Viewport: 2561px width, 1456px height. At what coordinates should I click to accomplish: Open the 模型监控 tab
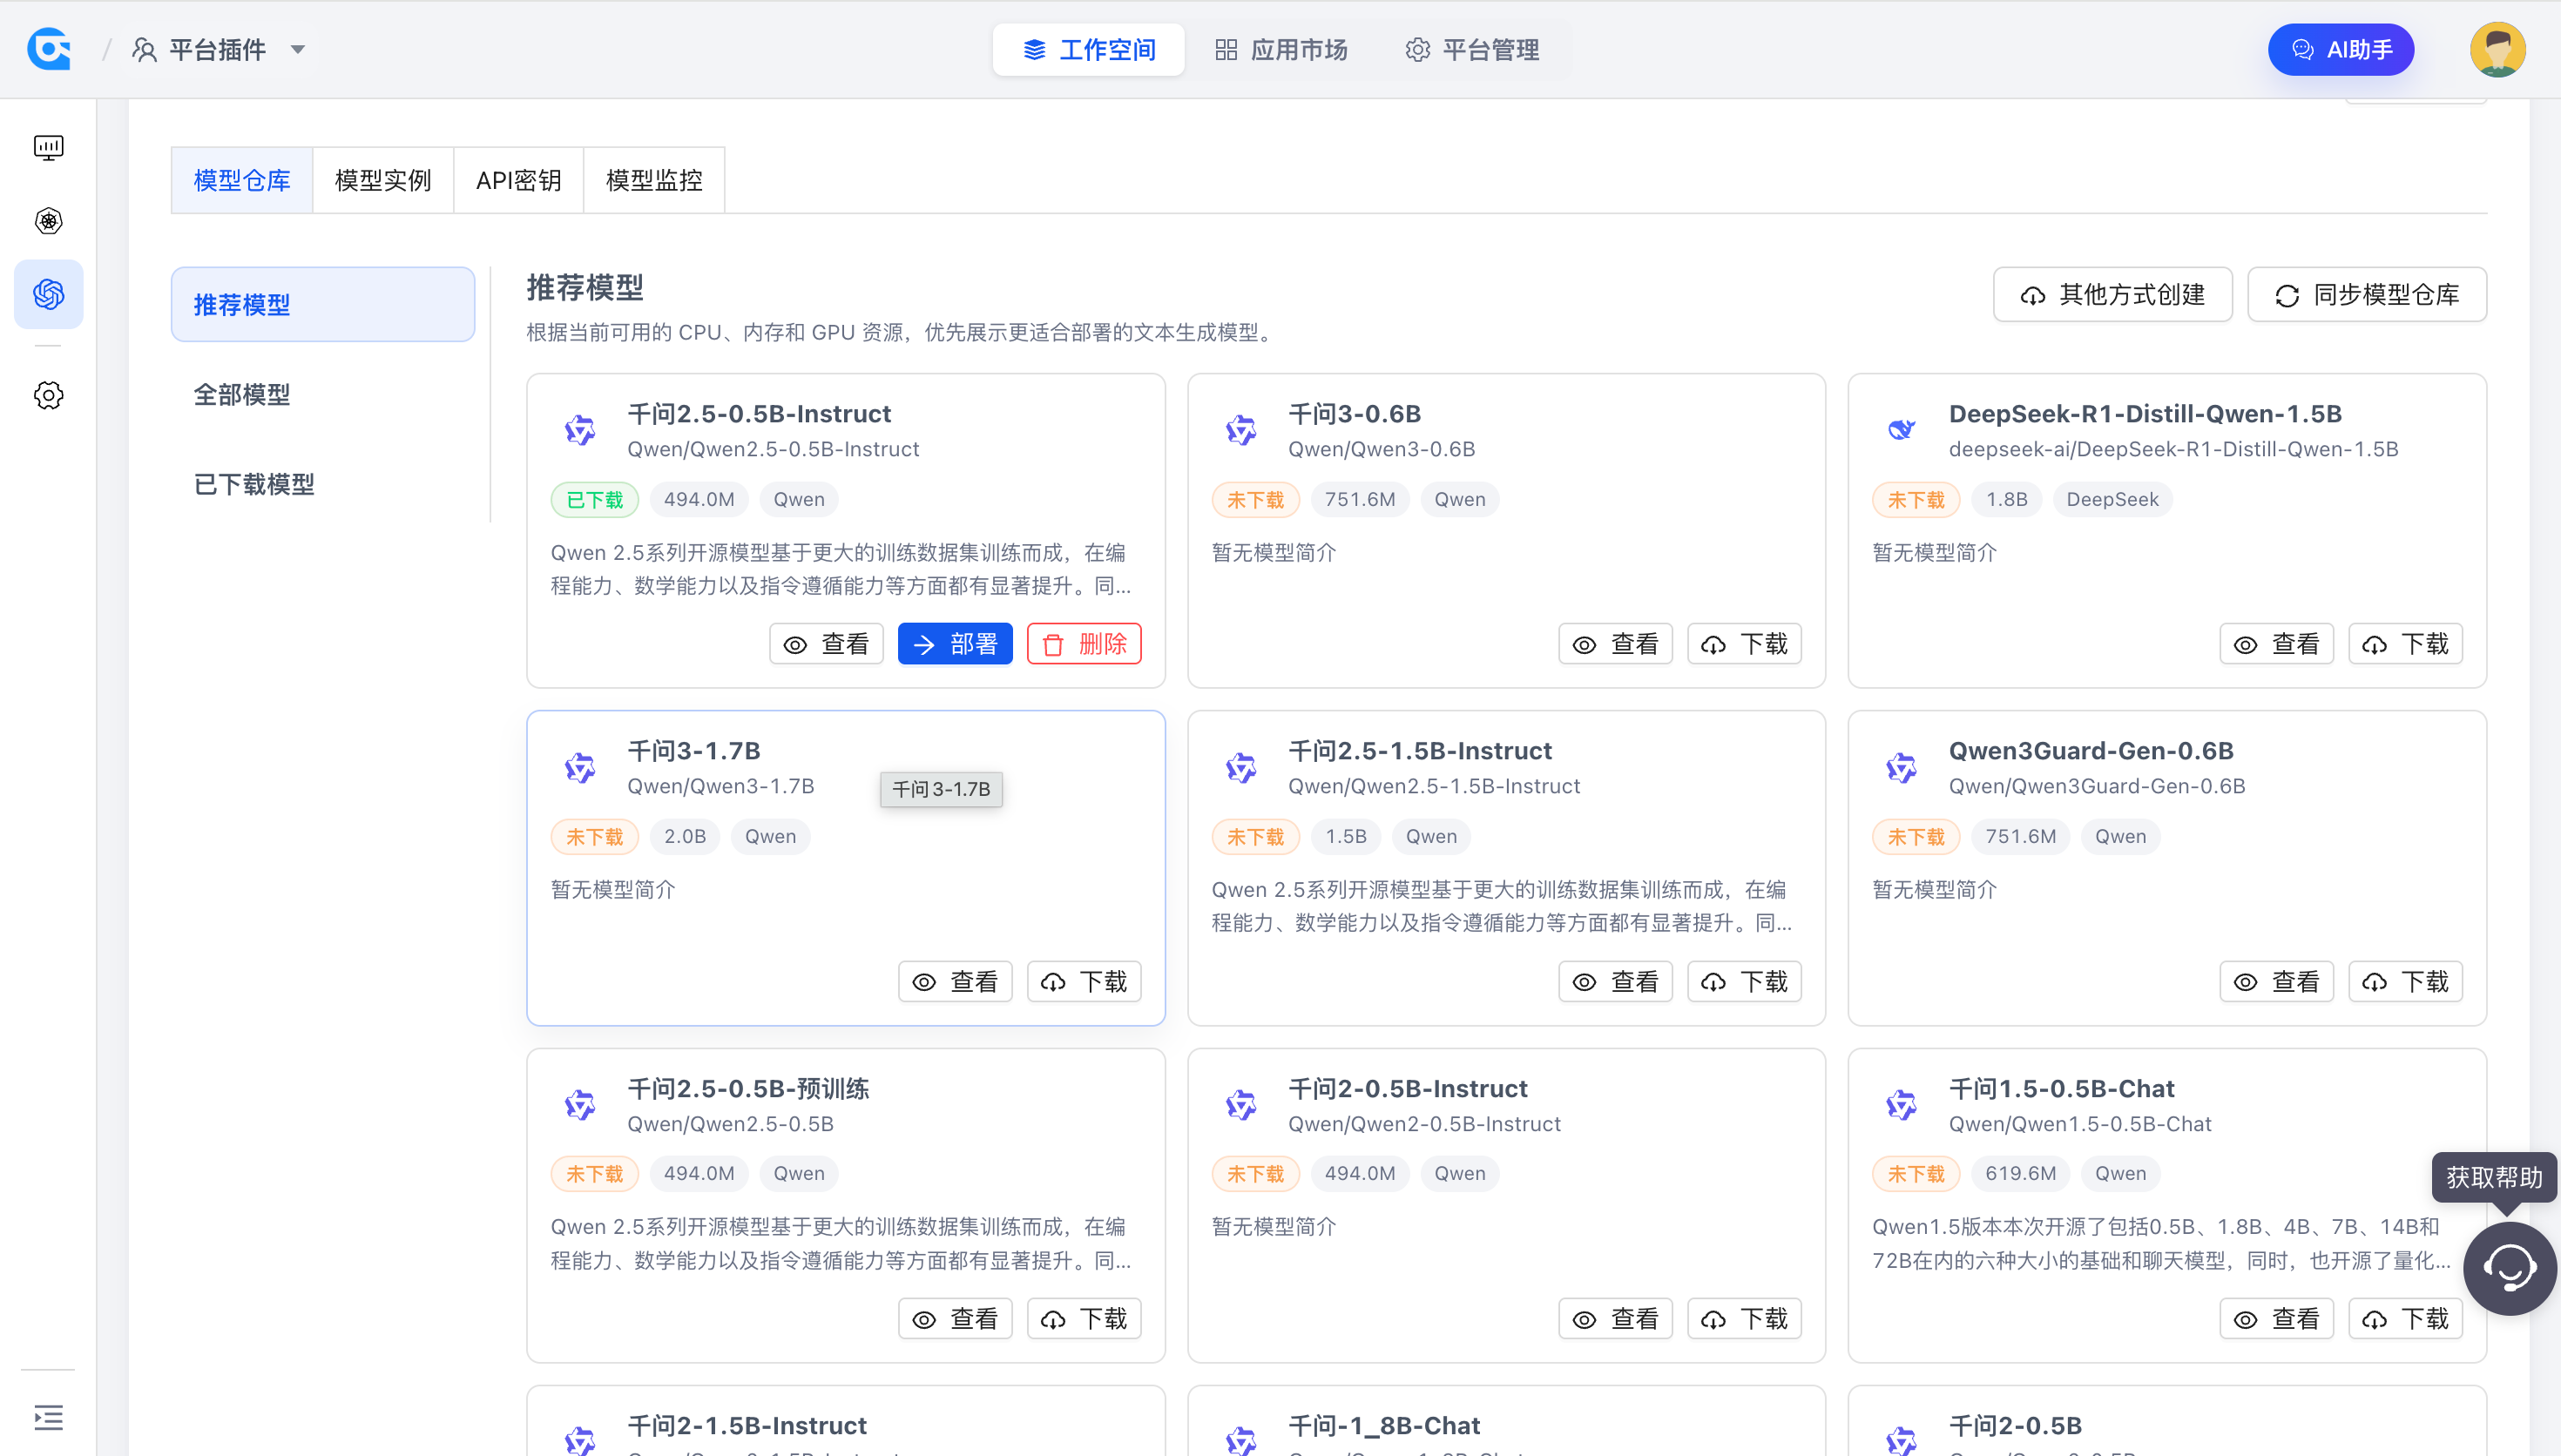(x=654, y=180)
